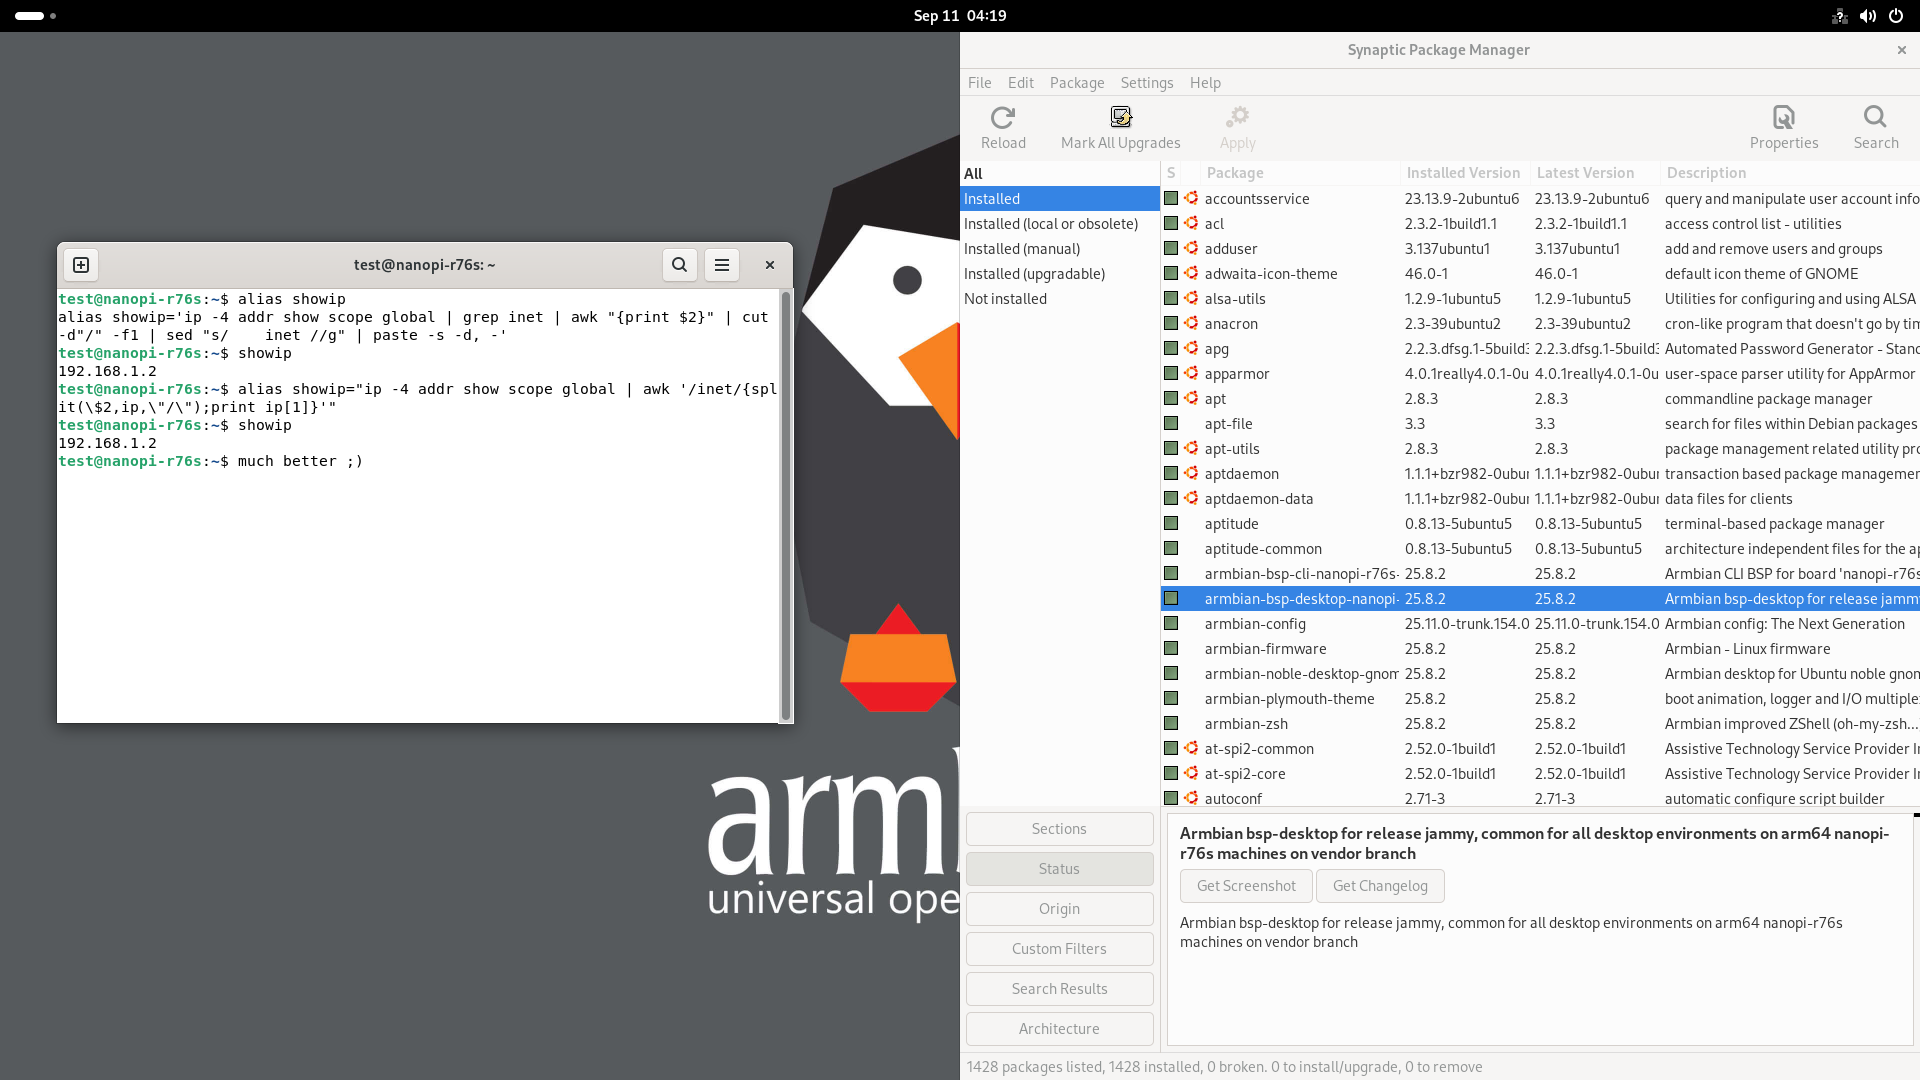Click the power icon in top bar

(1895, 16)
